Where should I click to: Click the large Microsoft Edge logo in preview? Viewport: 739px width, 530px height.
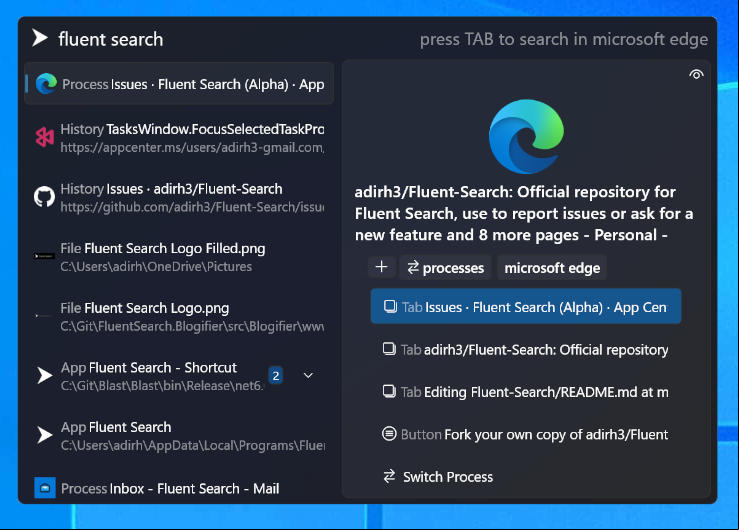(x=526, y=136)
